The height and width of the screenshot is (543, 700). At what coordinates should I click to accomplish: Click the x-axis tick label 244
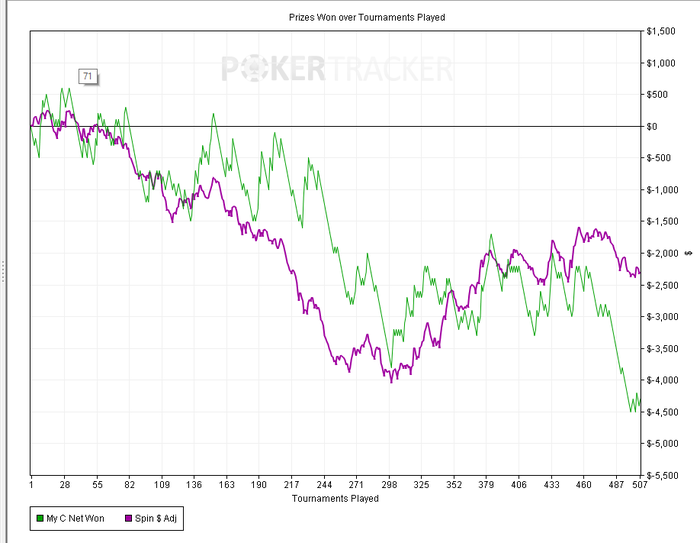(x=324, y=485)
